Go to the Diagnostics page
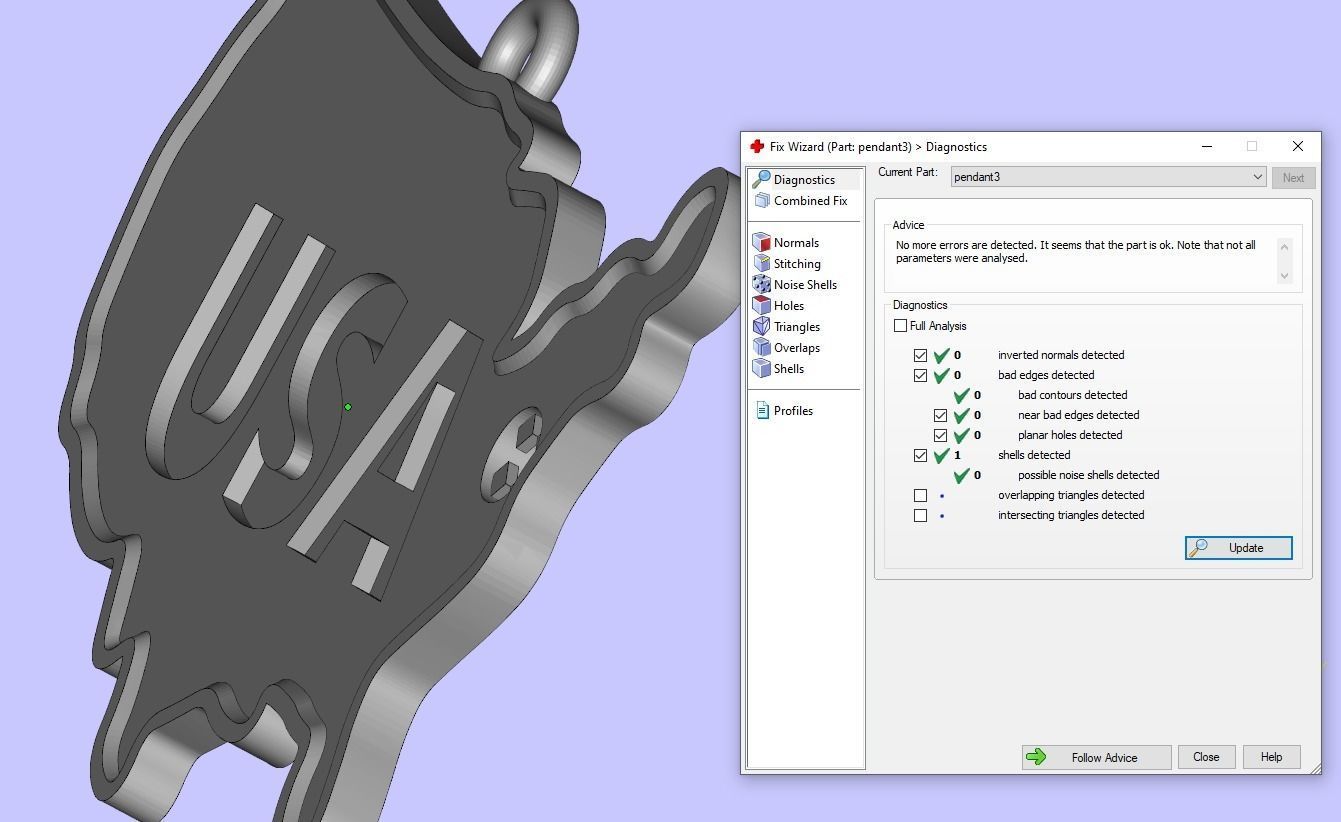Viewport: 1341px width, 822px height. pos(804,180)
